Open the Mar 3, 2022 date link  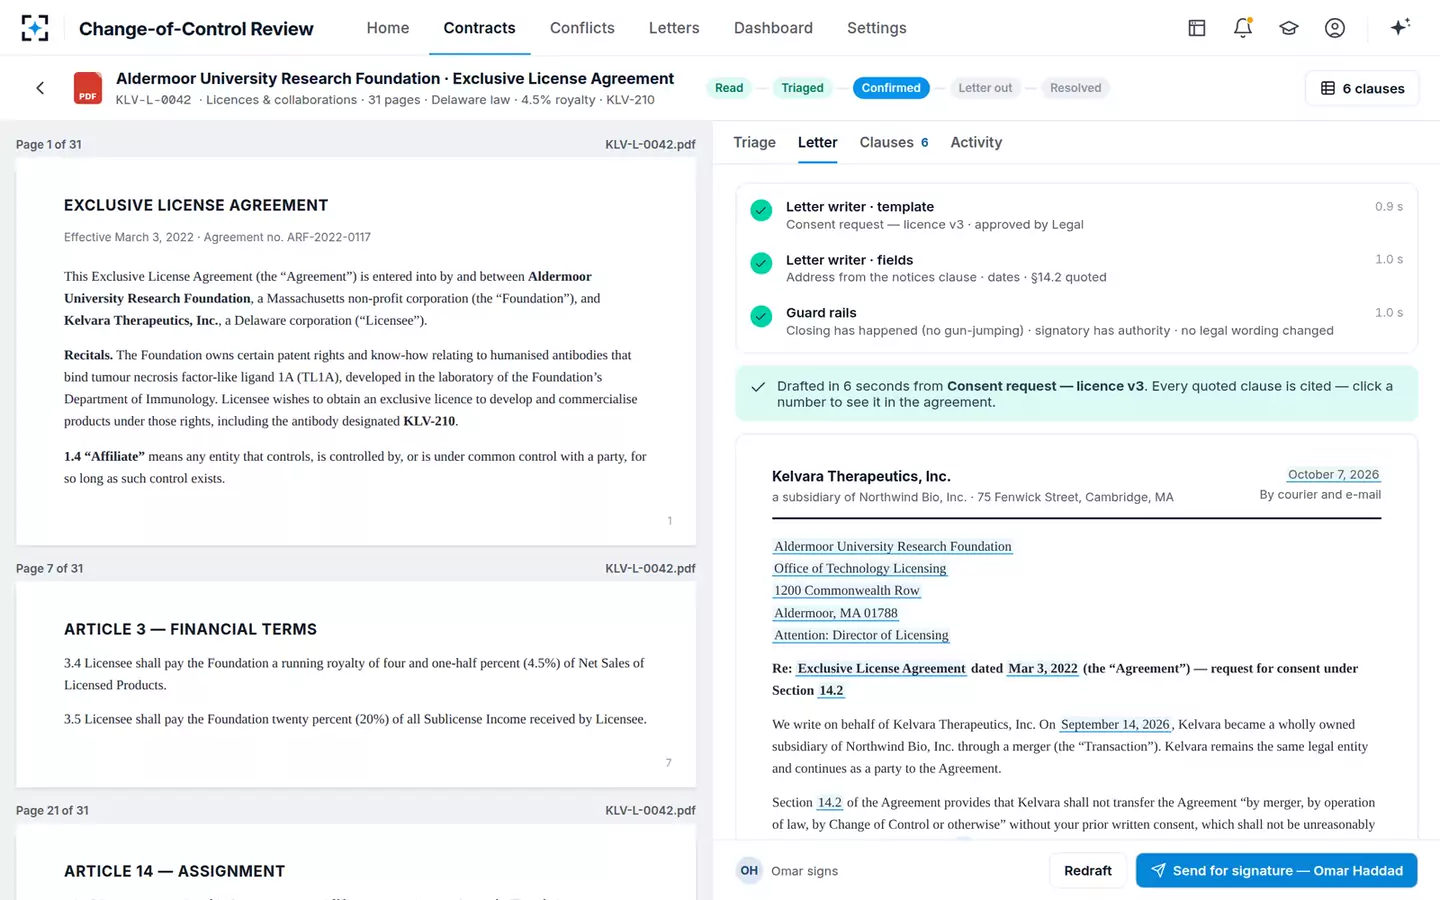click(x=1043, y=669)
